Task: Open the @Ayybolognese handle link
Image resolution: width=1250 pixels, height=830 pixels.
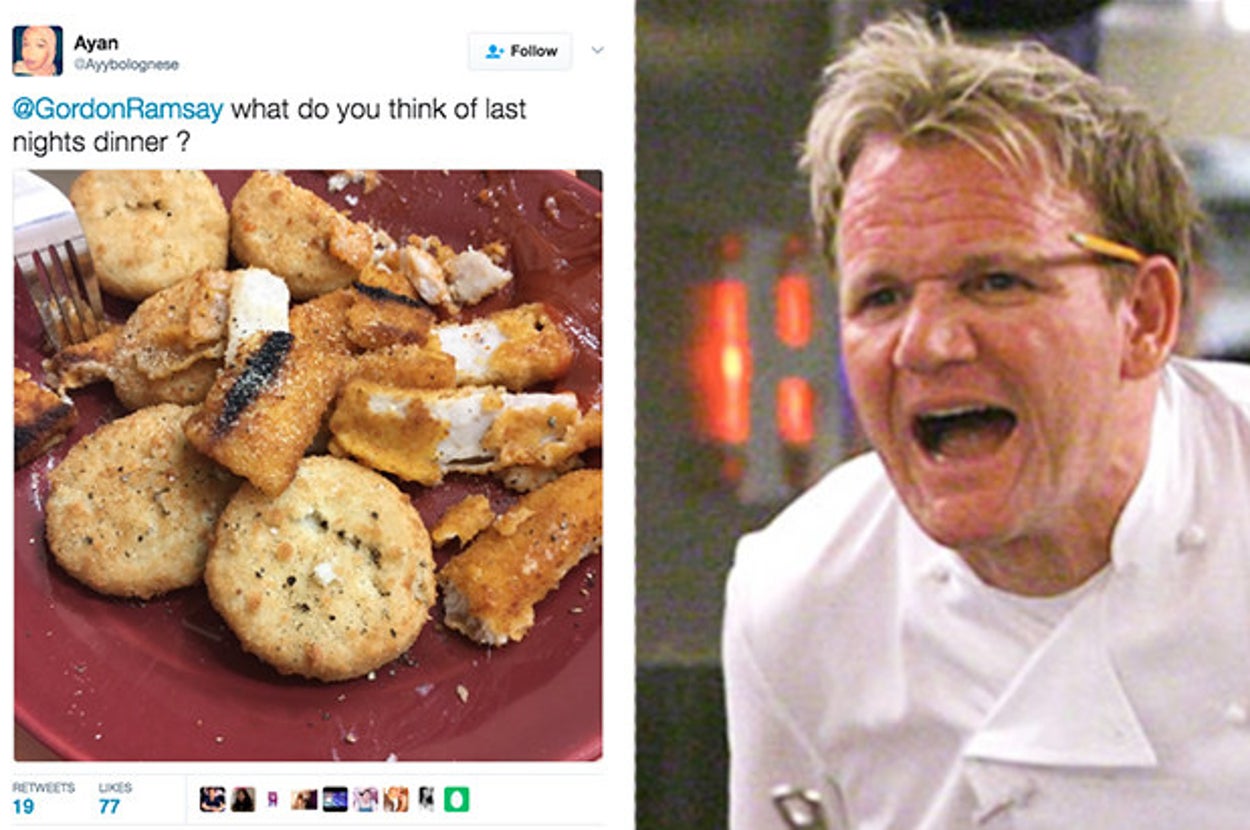Action: pos(126,65)
